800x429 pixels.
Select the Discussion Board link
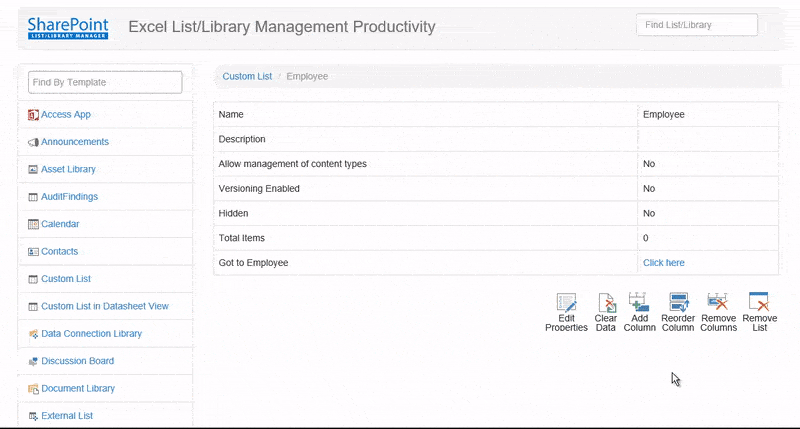coord(78,361)
